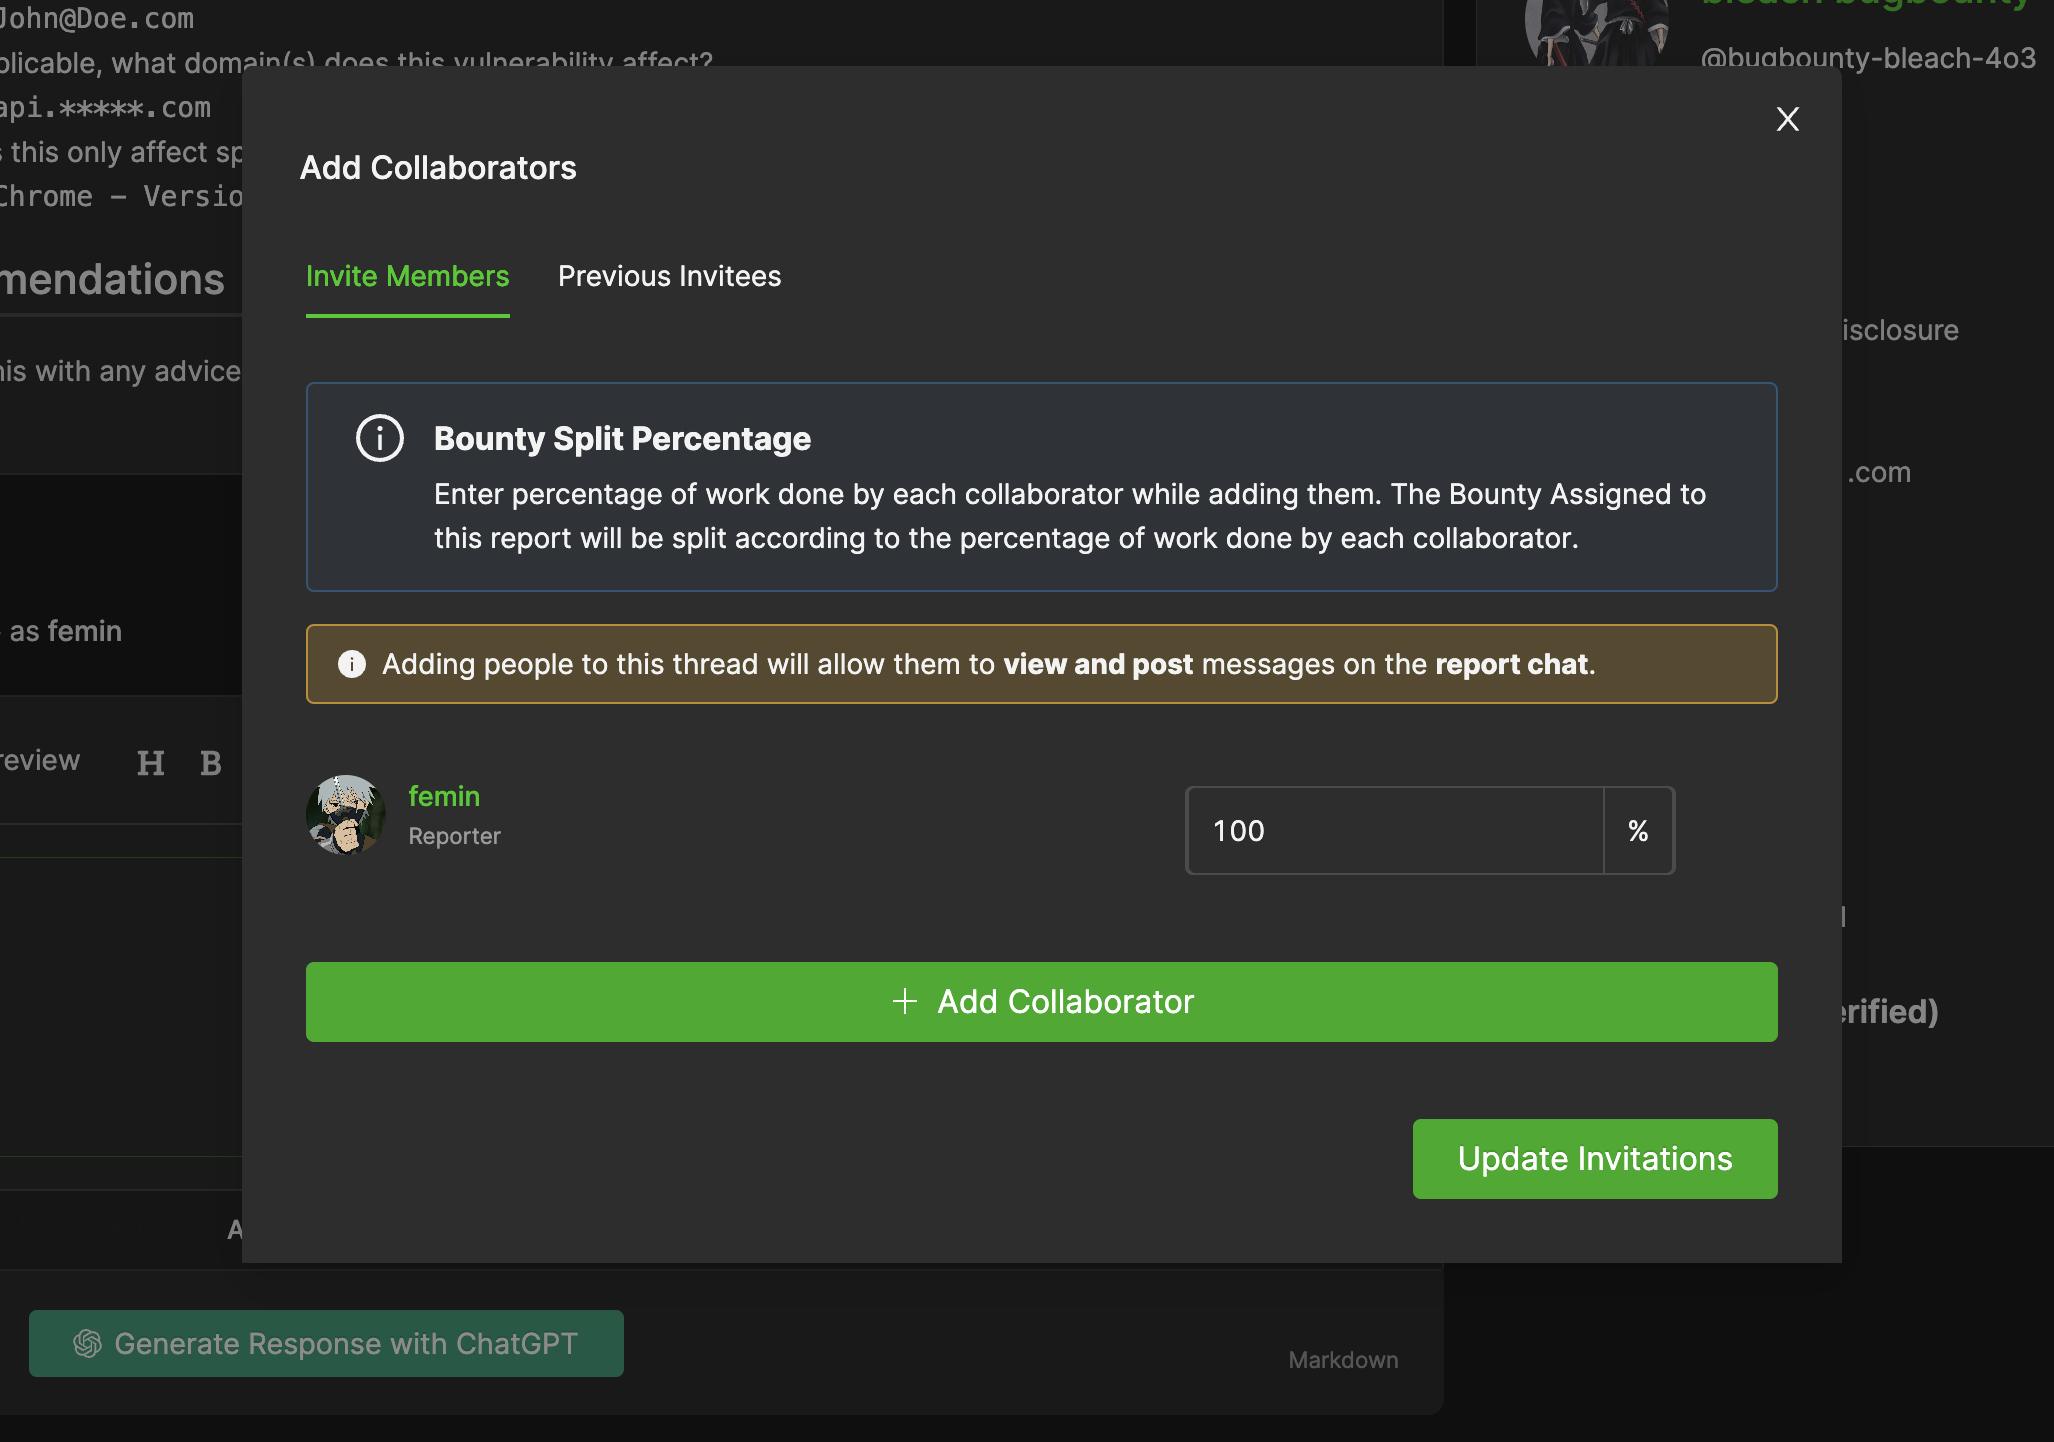Screen dimensions: 2054x1442
Task: Click the bleach profile avatar in background
Action: pyautogui.click(x=1596, y=30)
